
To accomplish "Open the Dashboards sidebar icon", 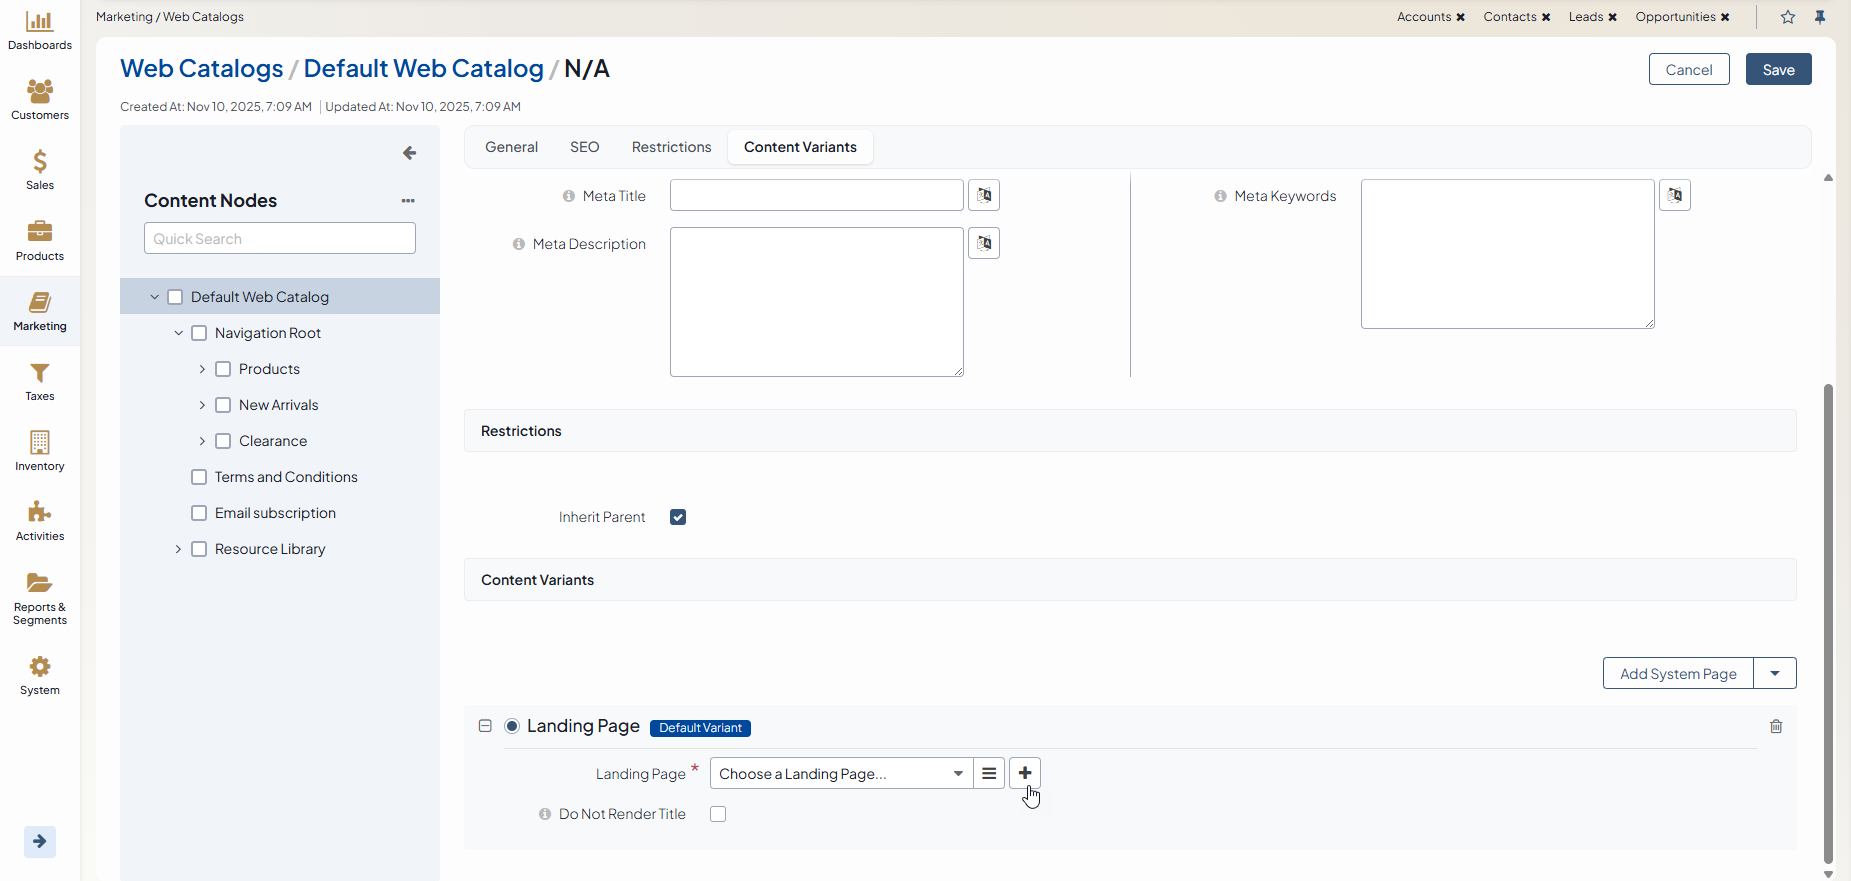I will [40, 30].
